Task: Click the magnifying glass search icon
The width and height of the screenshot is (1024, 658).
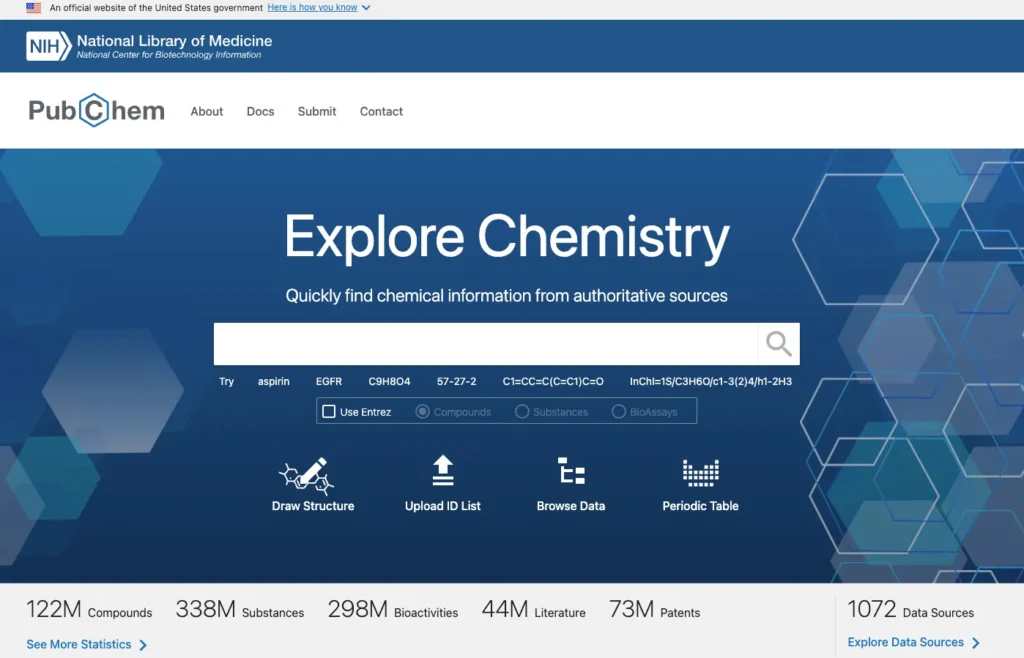Action: 778,344
